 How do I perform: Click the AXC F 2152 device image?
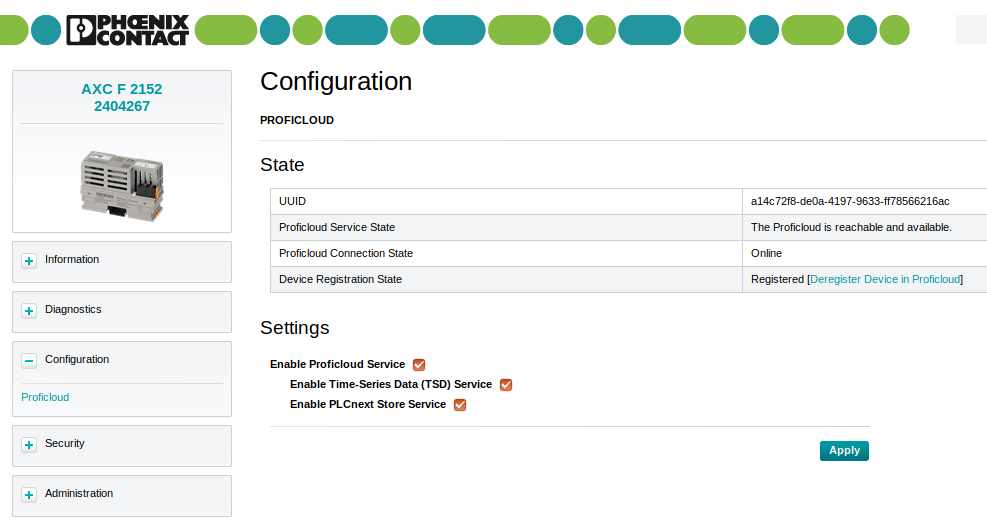click(122, 186)
